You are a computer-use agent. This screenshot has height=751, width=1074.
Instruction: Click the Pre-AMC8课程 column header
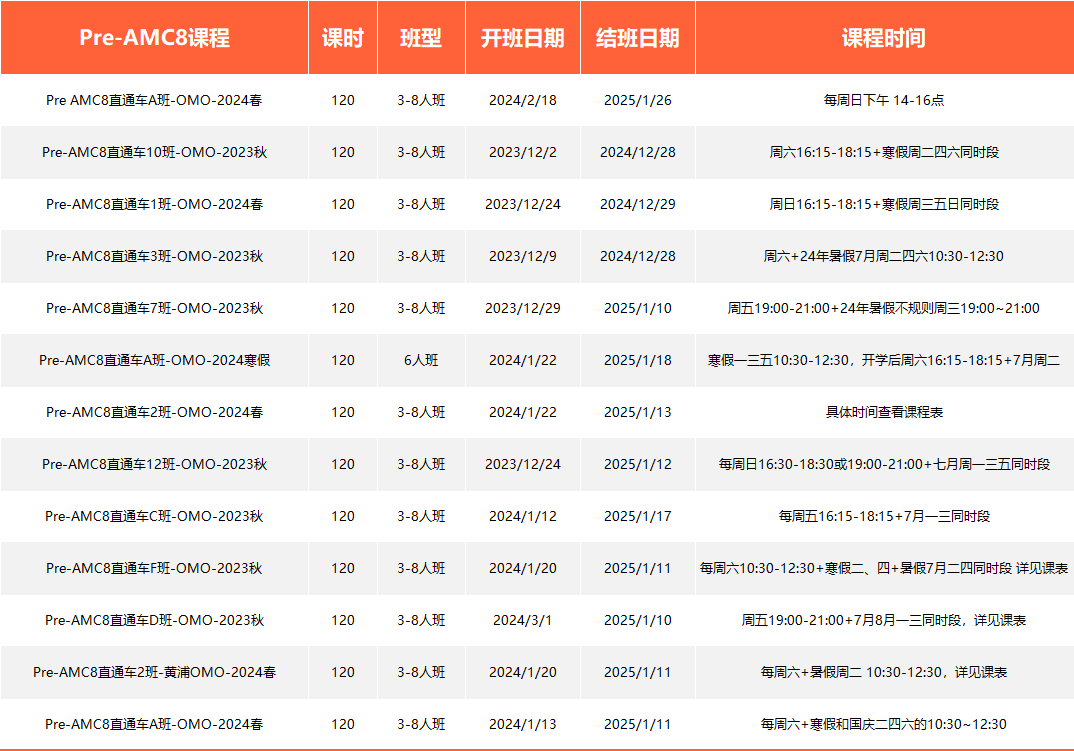[154, 38]
